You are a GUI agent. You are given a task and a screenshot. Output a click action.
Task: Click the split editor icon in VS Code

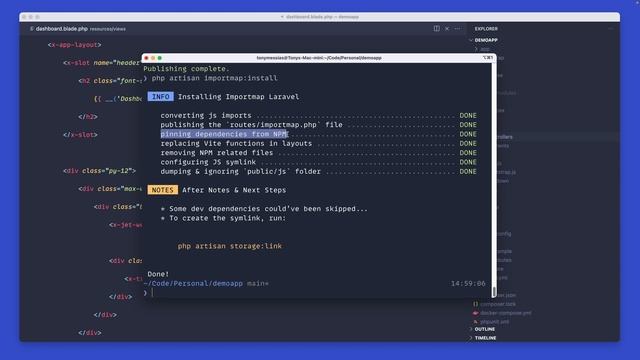point(437,29)
